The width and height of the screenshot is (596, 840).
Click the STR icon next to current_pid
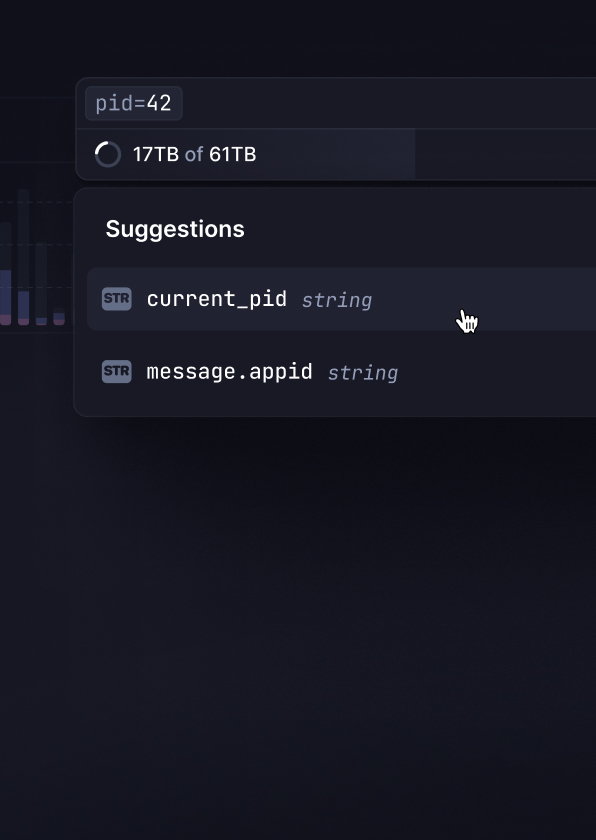pos(117,299)
